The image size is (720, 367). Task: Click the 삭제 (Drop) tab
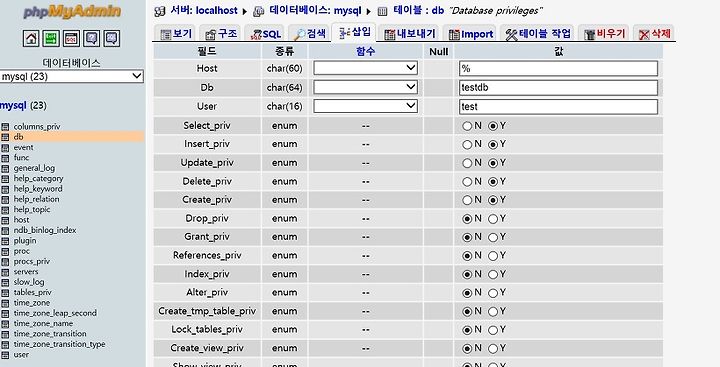(654, 34)
